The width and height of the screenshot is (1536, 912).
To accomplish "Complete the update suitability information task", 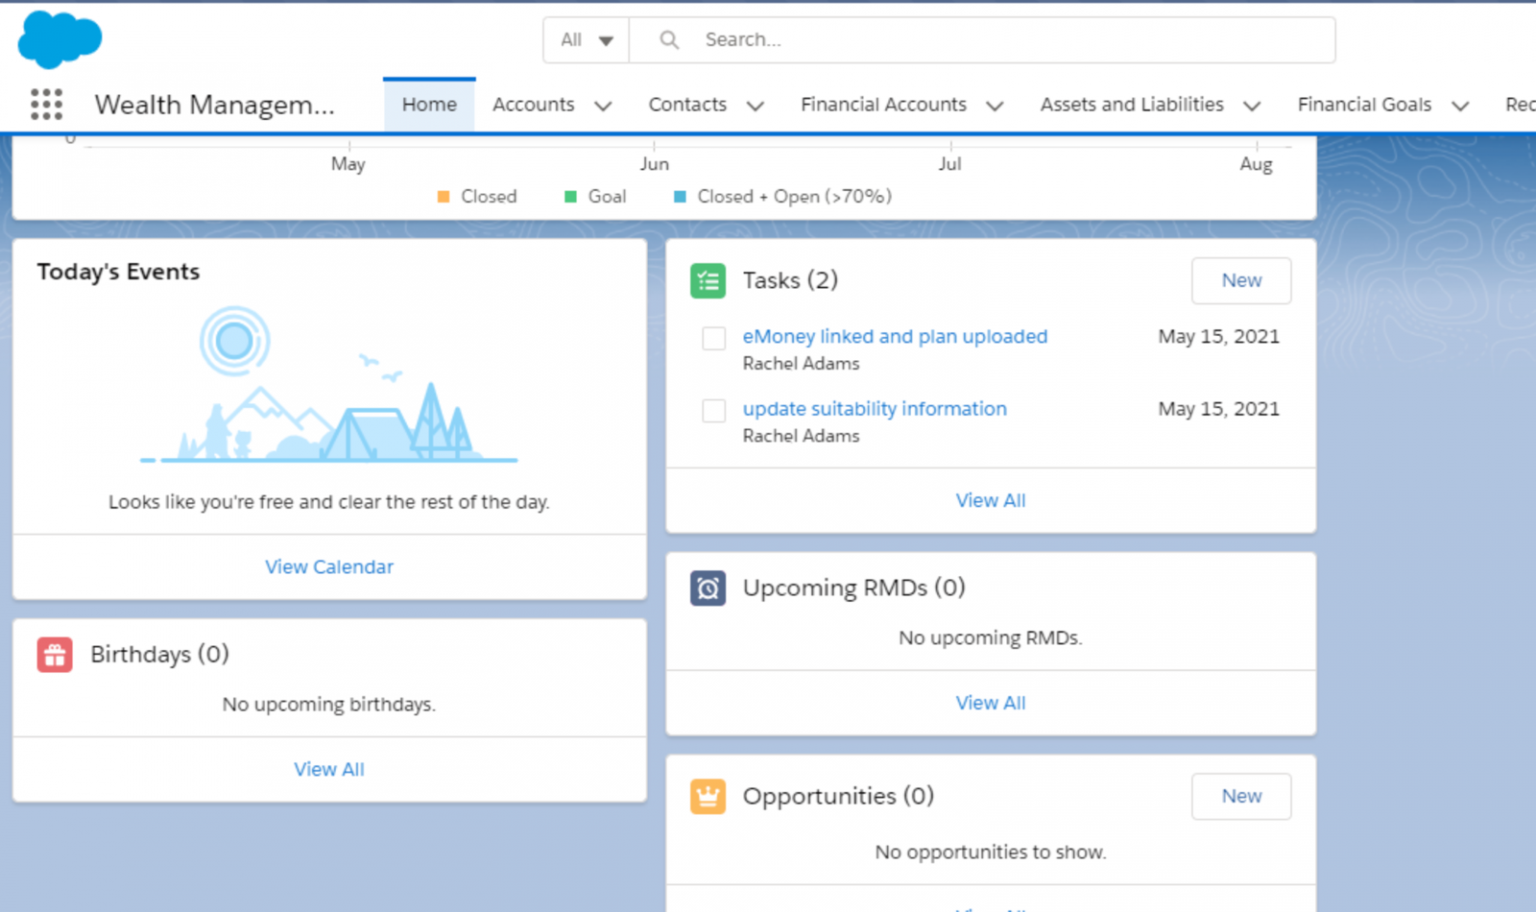I will click(713, 411).
